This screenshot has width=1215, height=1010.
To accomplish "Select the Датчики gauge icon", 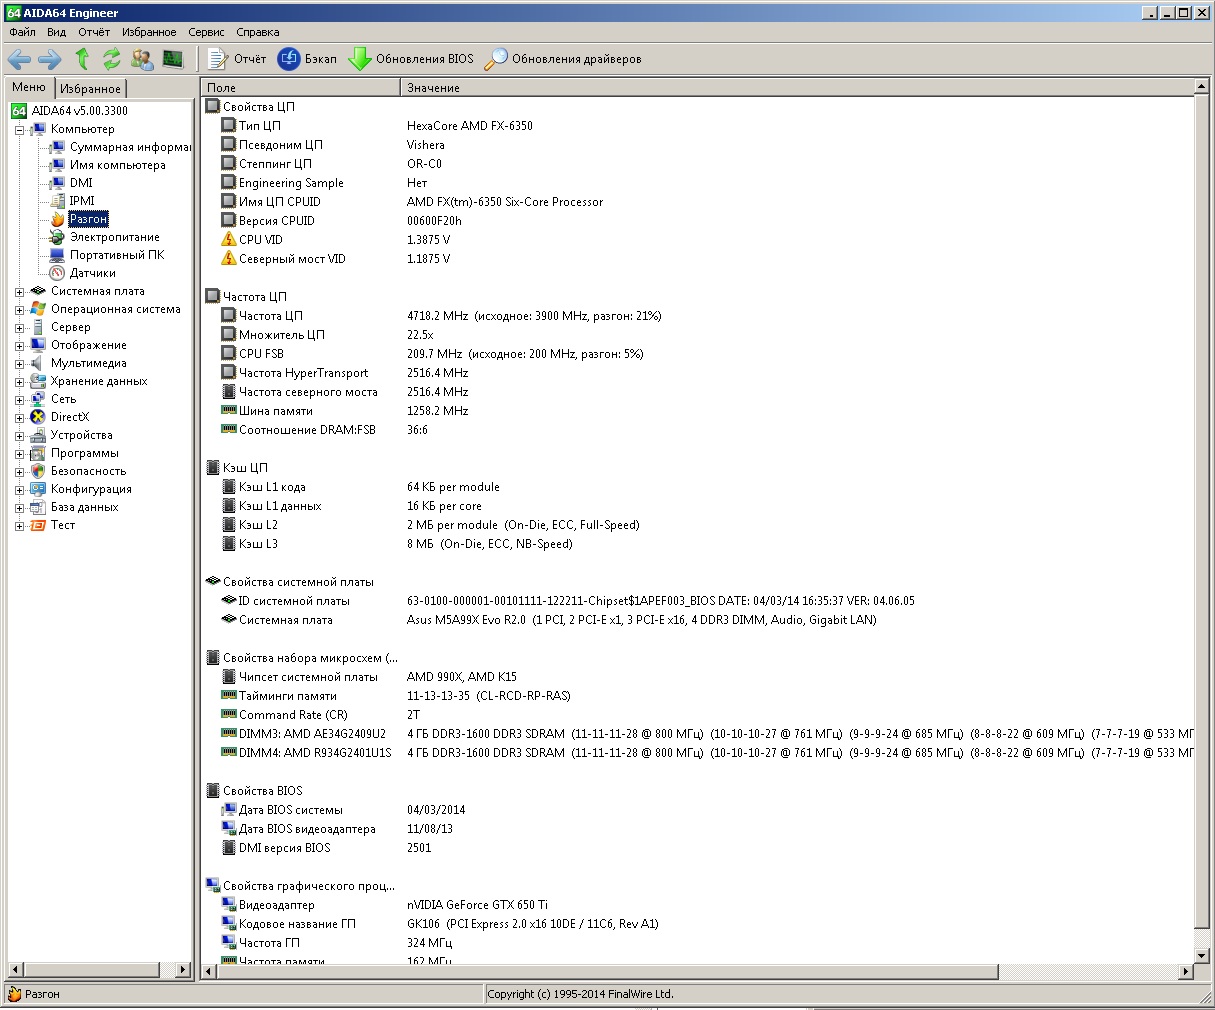I will click(57, 273).
